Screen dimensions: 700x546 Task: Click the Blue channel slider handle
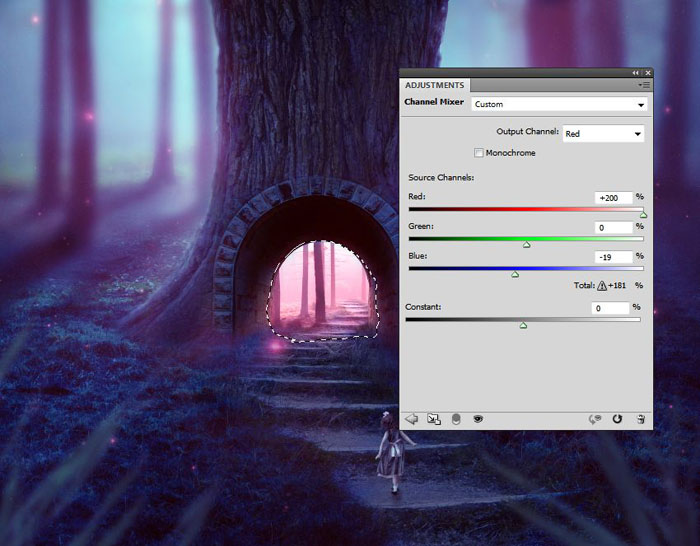(515, 274)
